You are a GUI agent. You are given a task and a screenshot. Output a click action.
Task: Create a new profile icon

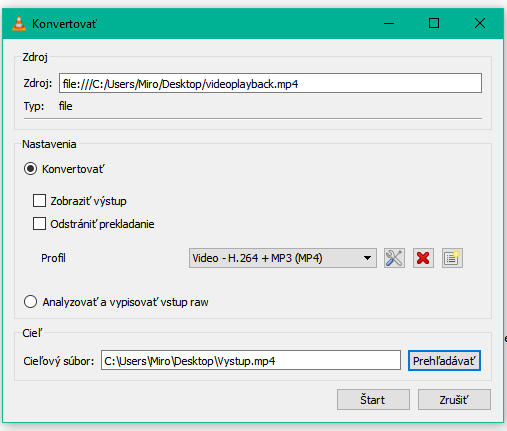(x=452, y=258)
